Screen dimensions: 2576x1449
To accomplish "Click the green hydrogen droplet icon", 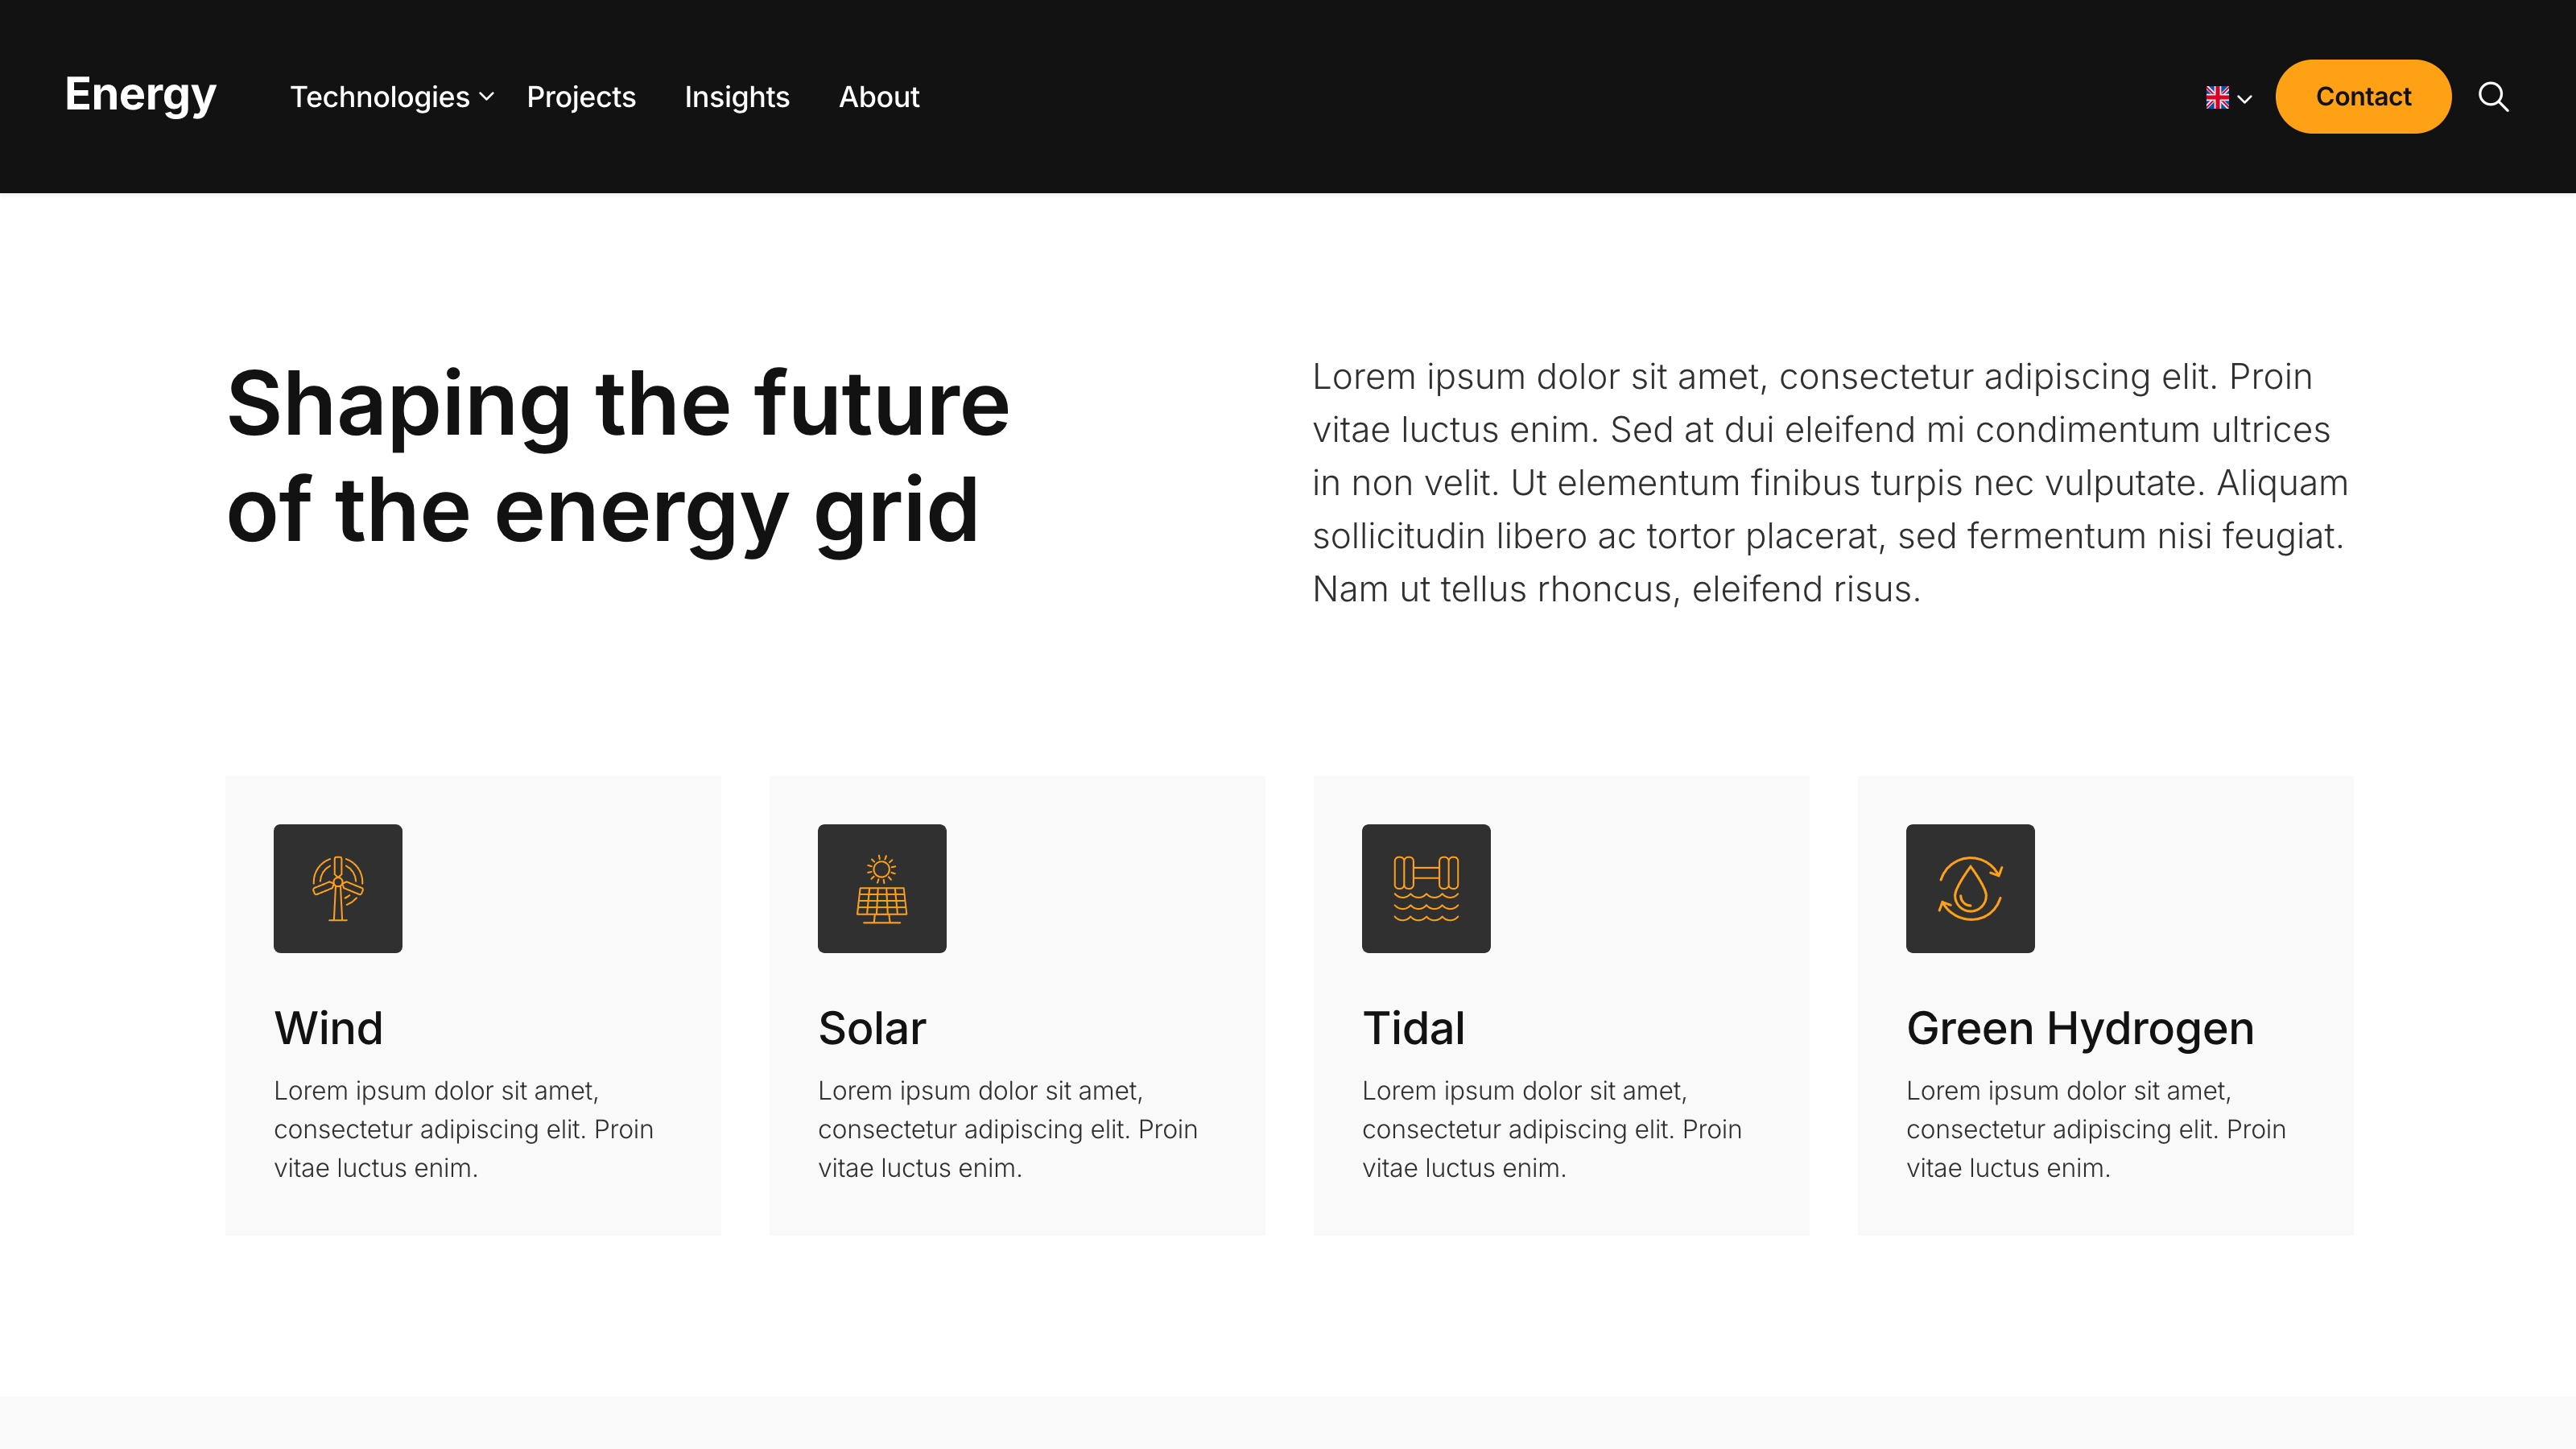I will click(x=1969, y=888).
